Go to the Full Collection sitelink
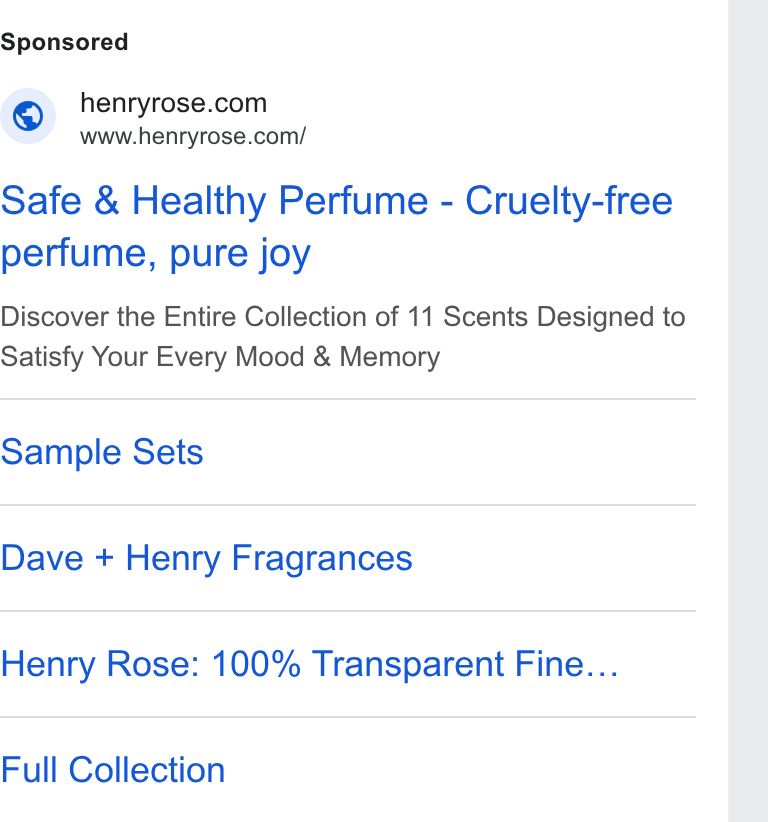Image resolution: width=768 pixels, height=822 pixels. (113, 770)
